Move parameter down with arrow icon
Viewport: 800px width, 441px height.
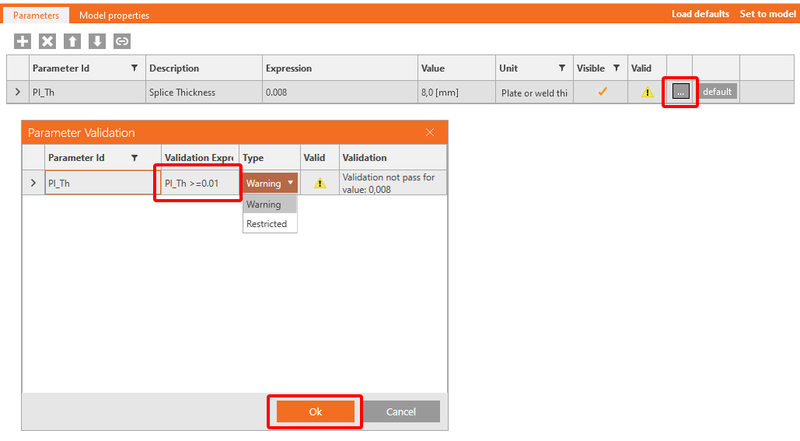tap(97, 41)
